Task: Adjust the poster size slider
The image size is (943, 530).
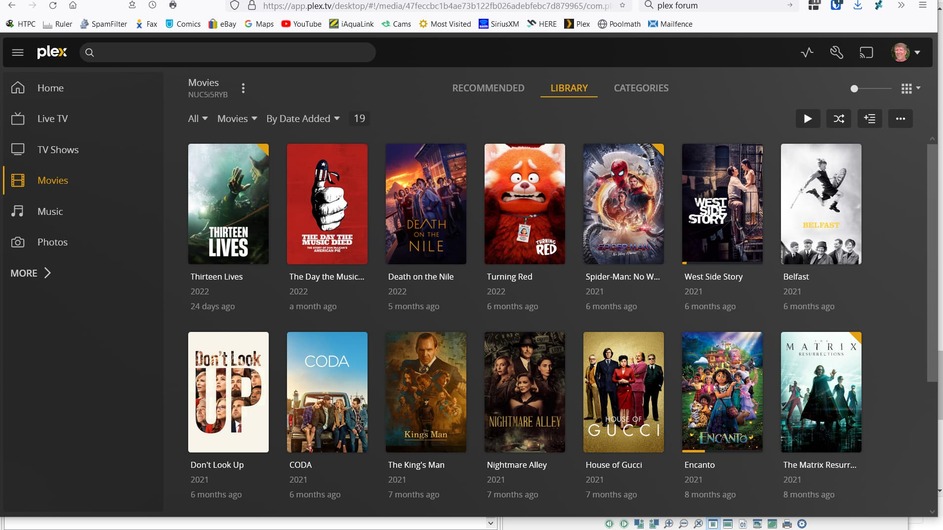Action: click(x=870, y=88)
